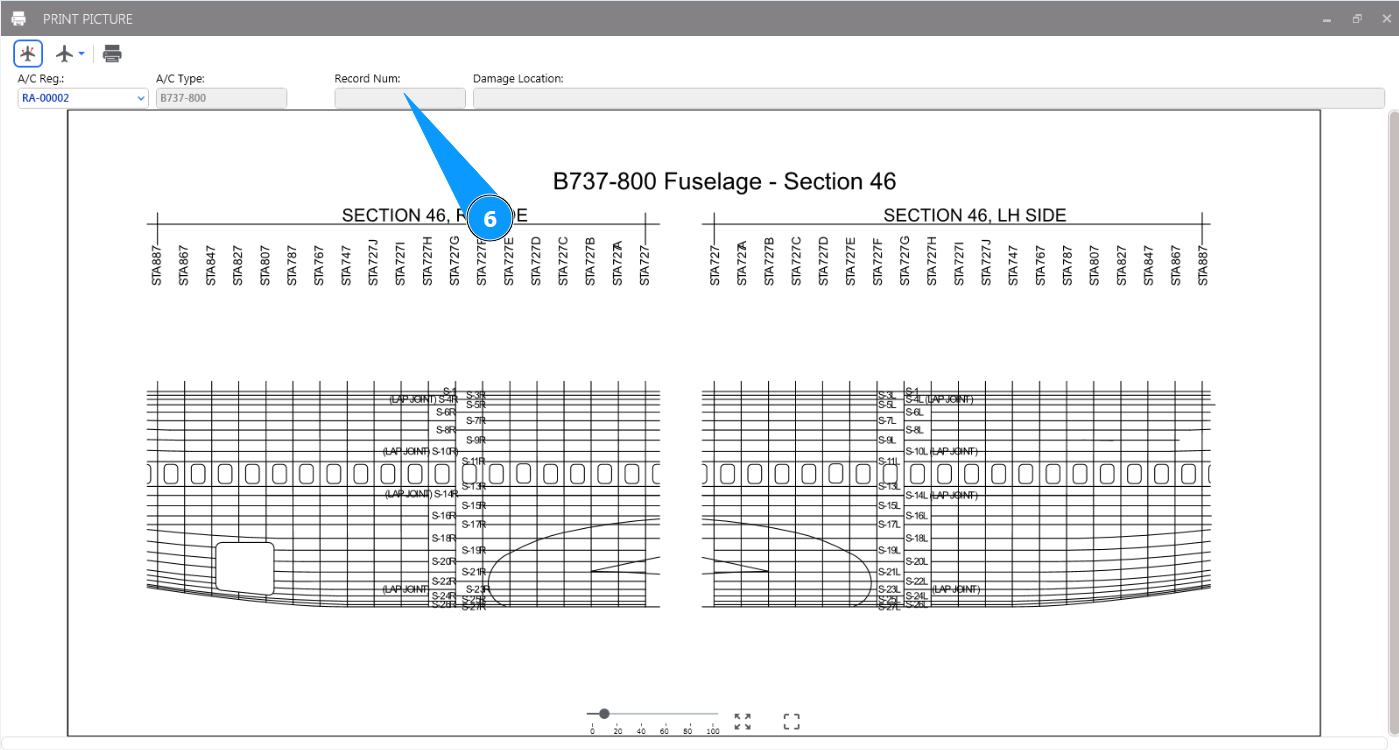This screenshot has height=750, width=1399.
Task: Click the 'A/C Reg.:' label
Action: point(41,78)
